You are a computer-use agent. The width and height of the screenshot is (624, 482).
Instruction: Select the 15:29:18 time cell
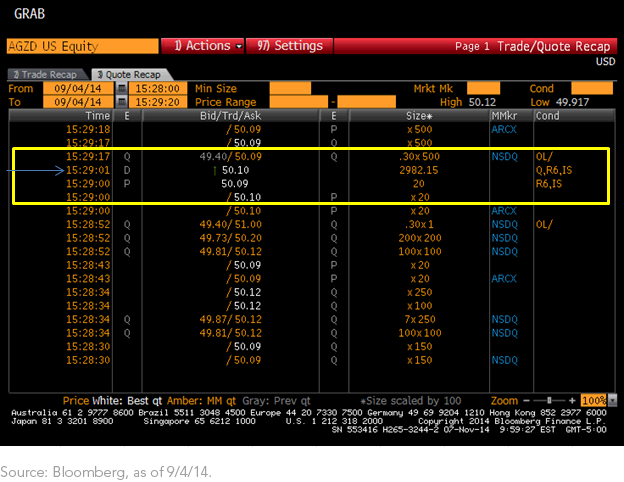pos(88,129)
